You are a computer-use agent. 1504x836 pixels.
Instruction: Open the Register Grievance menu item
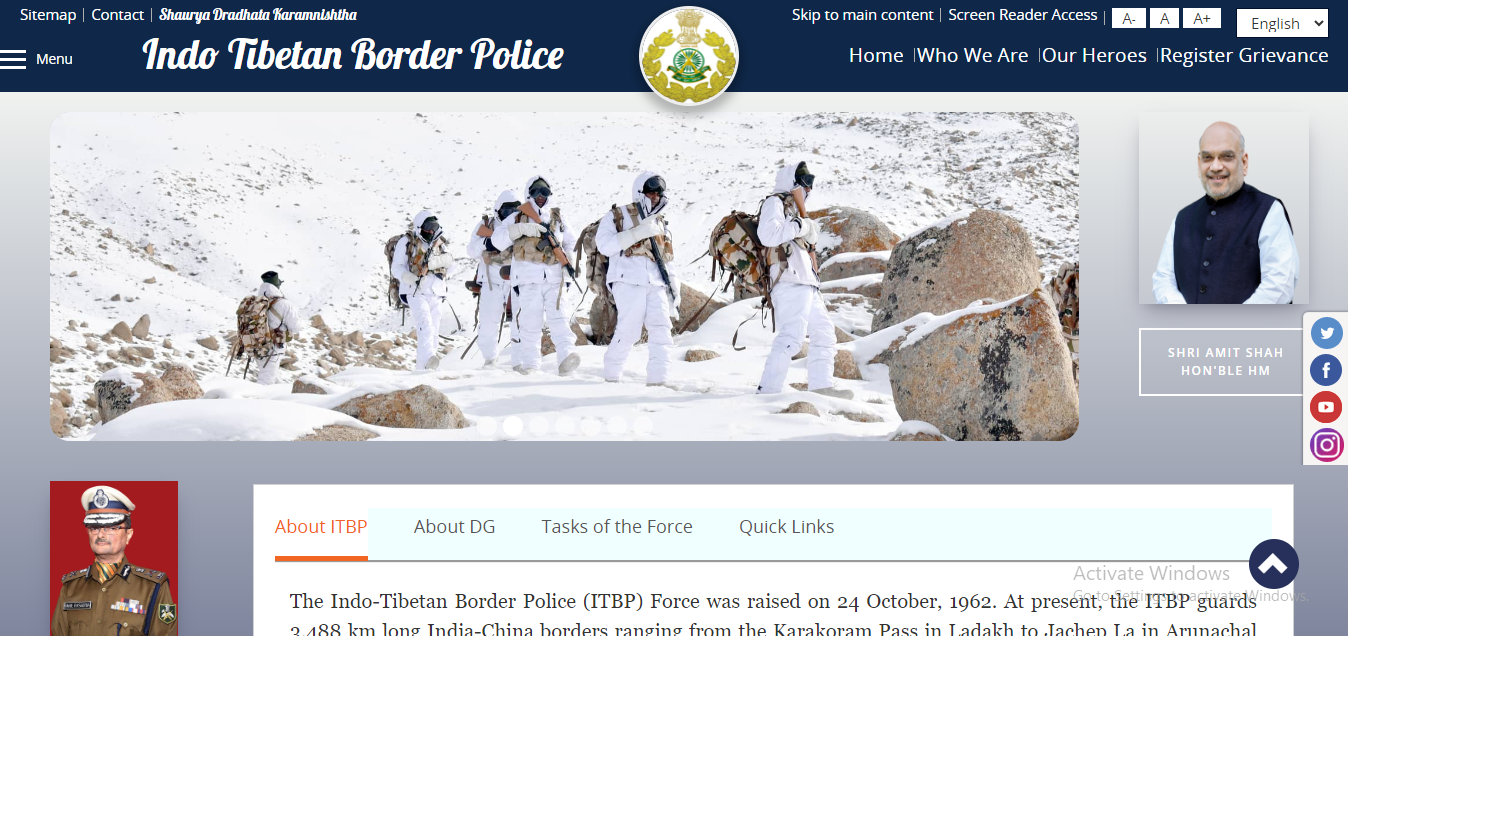pos(1244,56)
